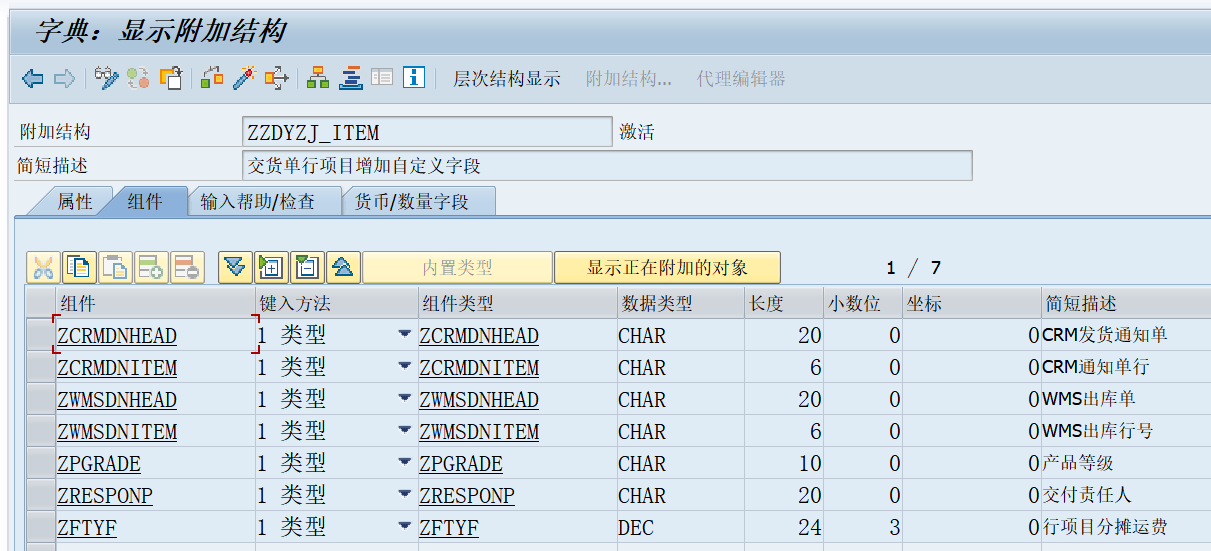This screenshot has width=1211, height=551.
Task: Select the ZCRMDNHEAD row selector box
Action: click(x=40, y=336)
